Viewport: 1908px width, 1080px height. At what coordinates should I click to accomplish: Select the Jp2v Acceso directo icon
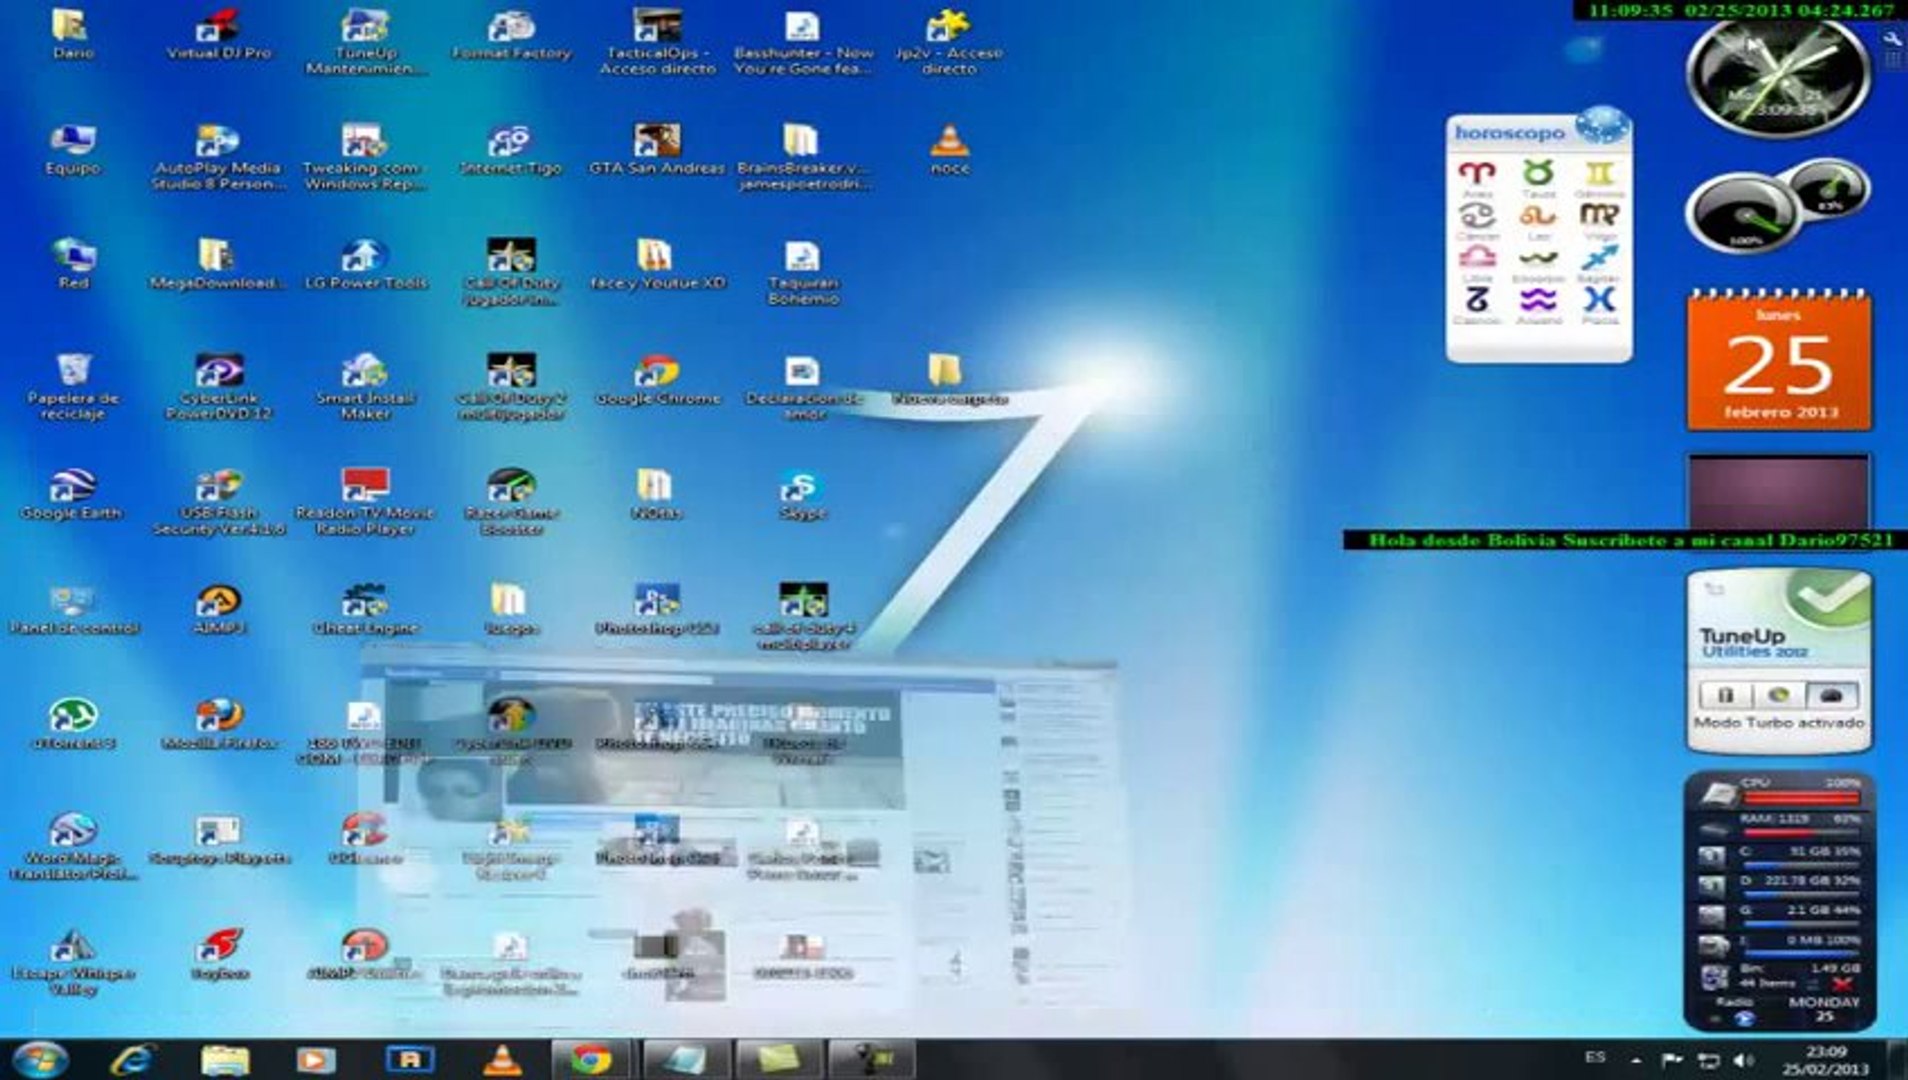(x=949, y=41)
